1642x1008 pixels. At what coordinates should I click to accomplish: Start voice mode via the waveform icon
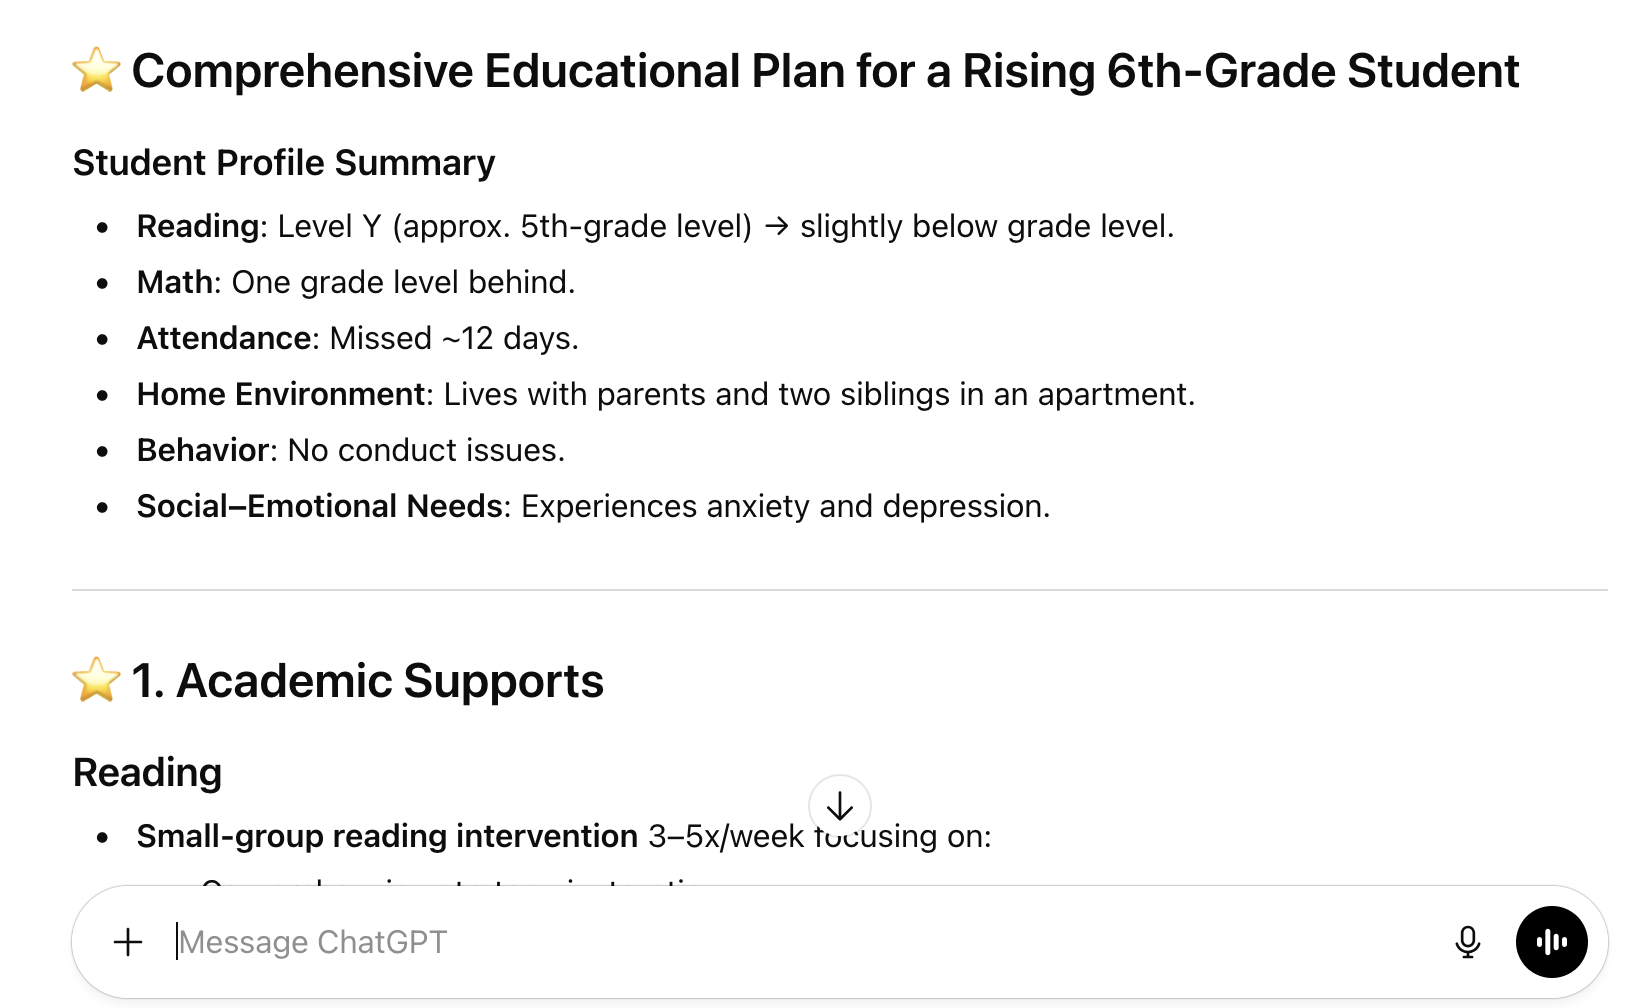pyautogui.click(x=1551, y=941)
